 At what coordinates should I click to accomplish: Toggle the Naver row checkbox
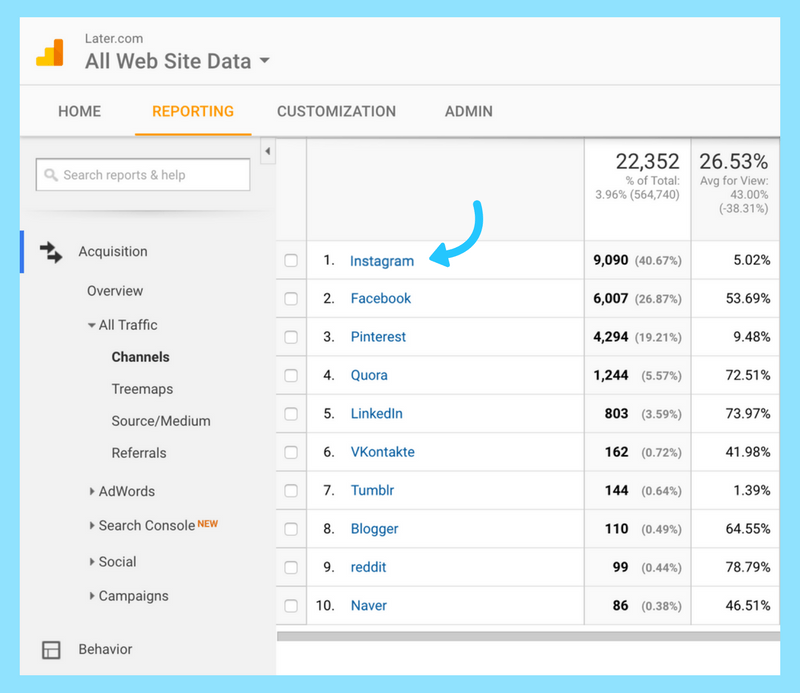coord(291,606)
